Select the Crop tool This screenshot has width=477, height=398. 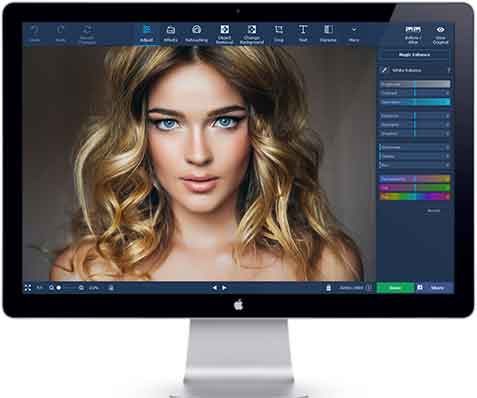(x=279, y=34)
